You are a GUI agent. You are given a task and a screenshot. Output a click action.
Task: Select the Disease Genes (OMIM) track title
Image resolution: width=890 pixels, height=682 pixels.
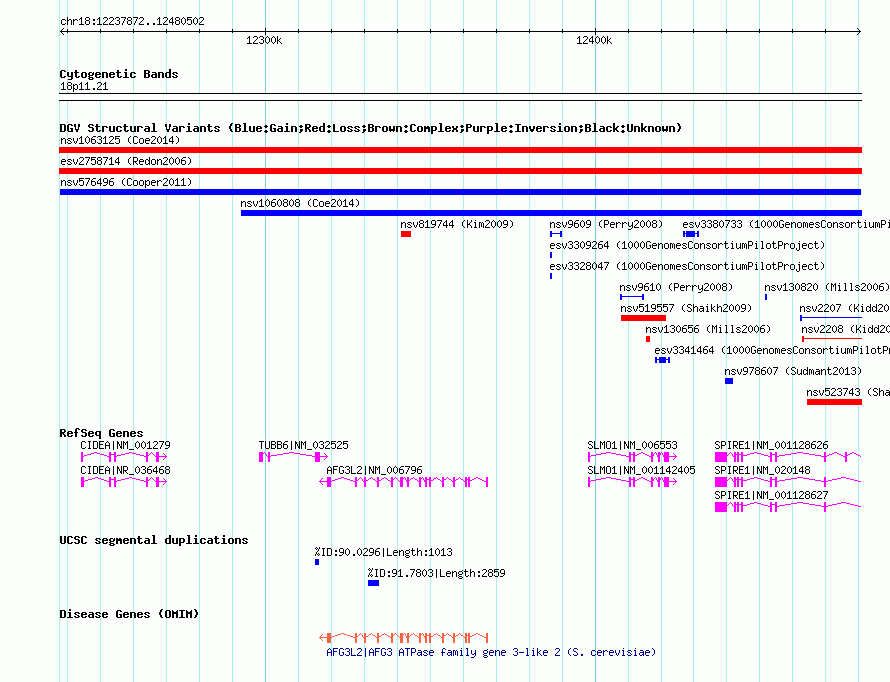pyautogui.click(x=129, y=614)
